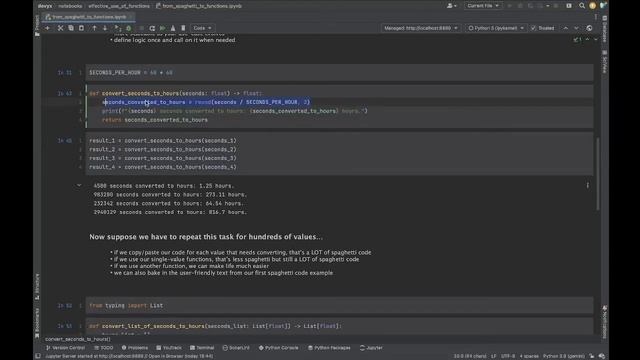
Task: Run all cells with double play icon
Action: [162, 28]
